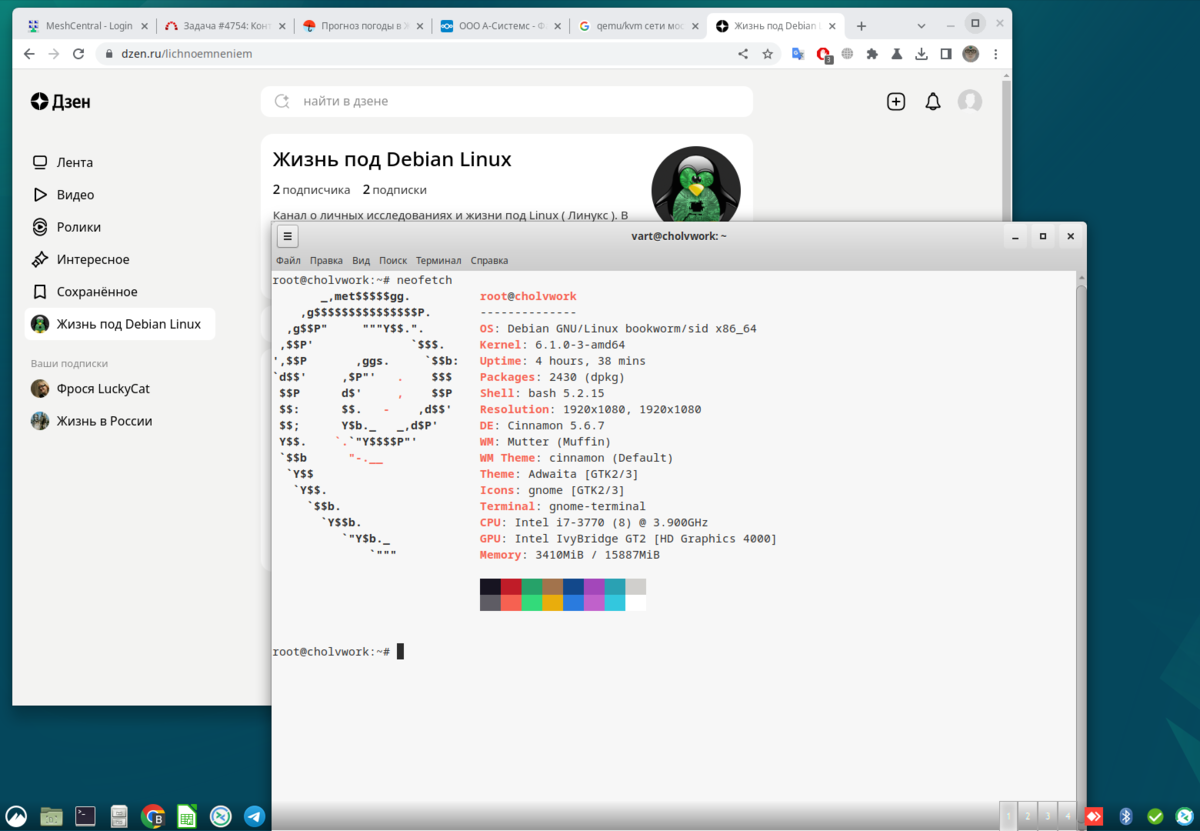This screenshot has width=1200, height=831.
Task: Switch to Задача #4754 tab
Action: click(225, 26)
